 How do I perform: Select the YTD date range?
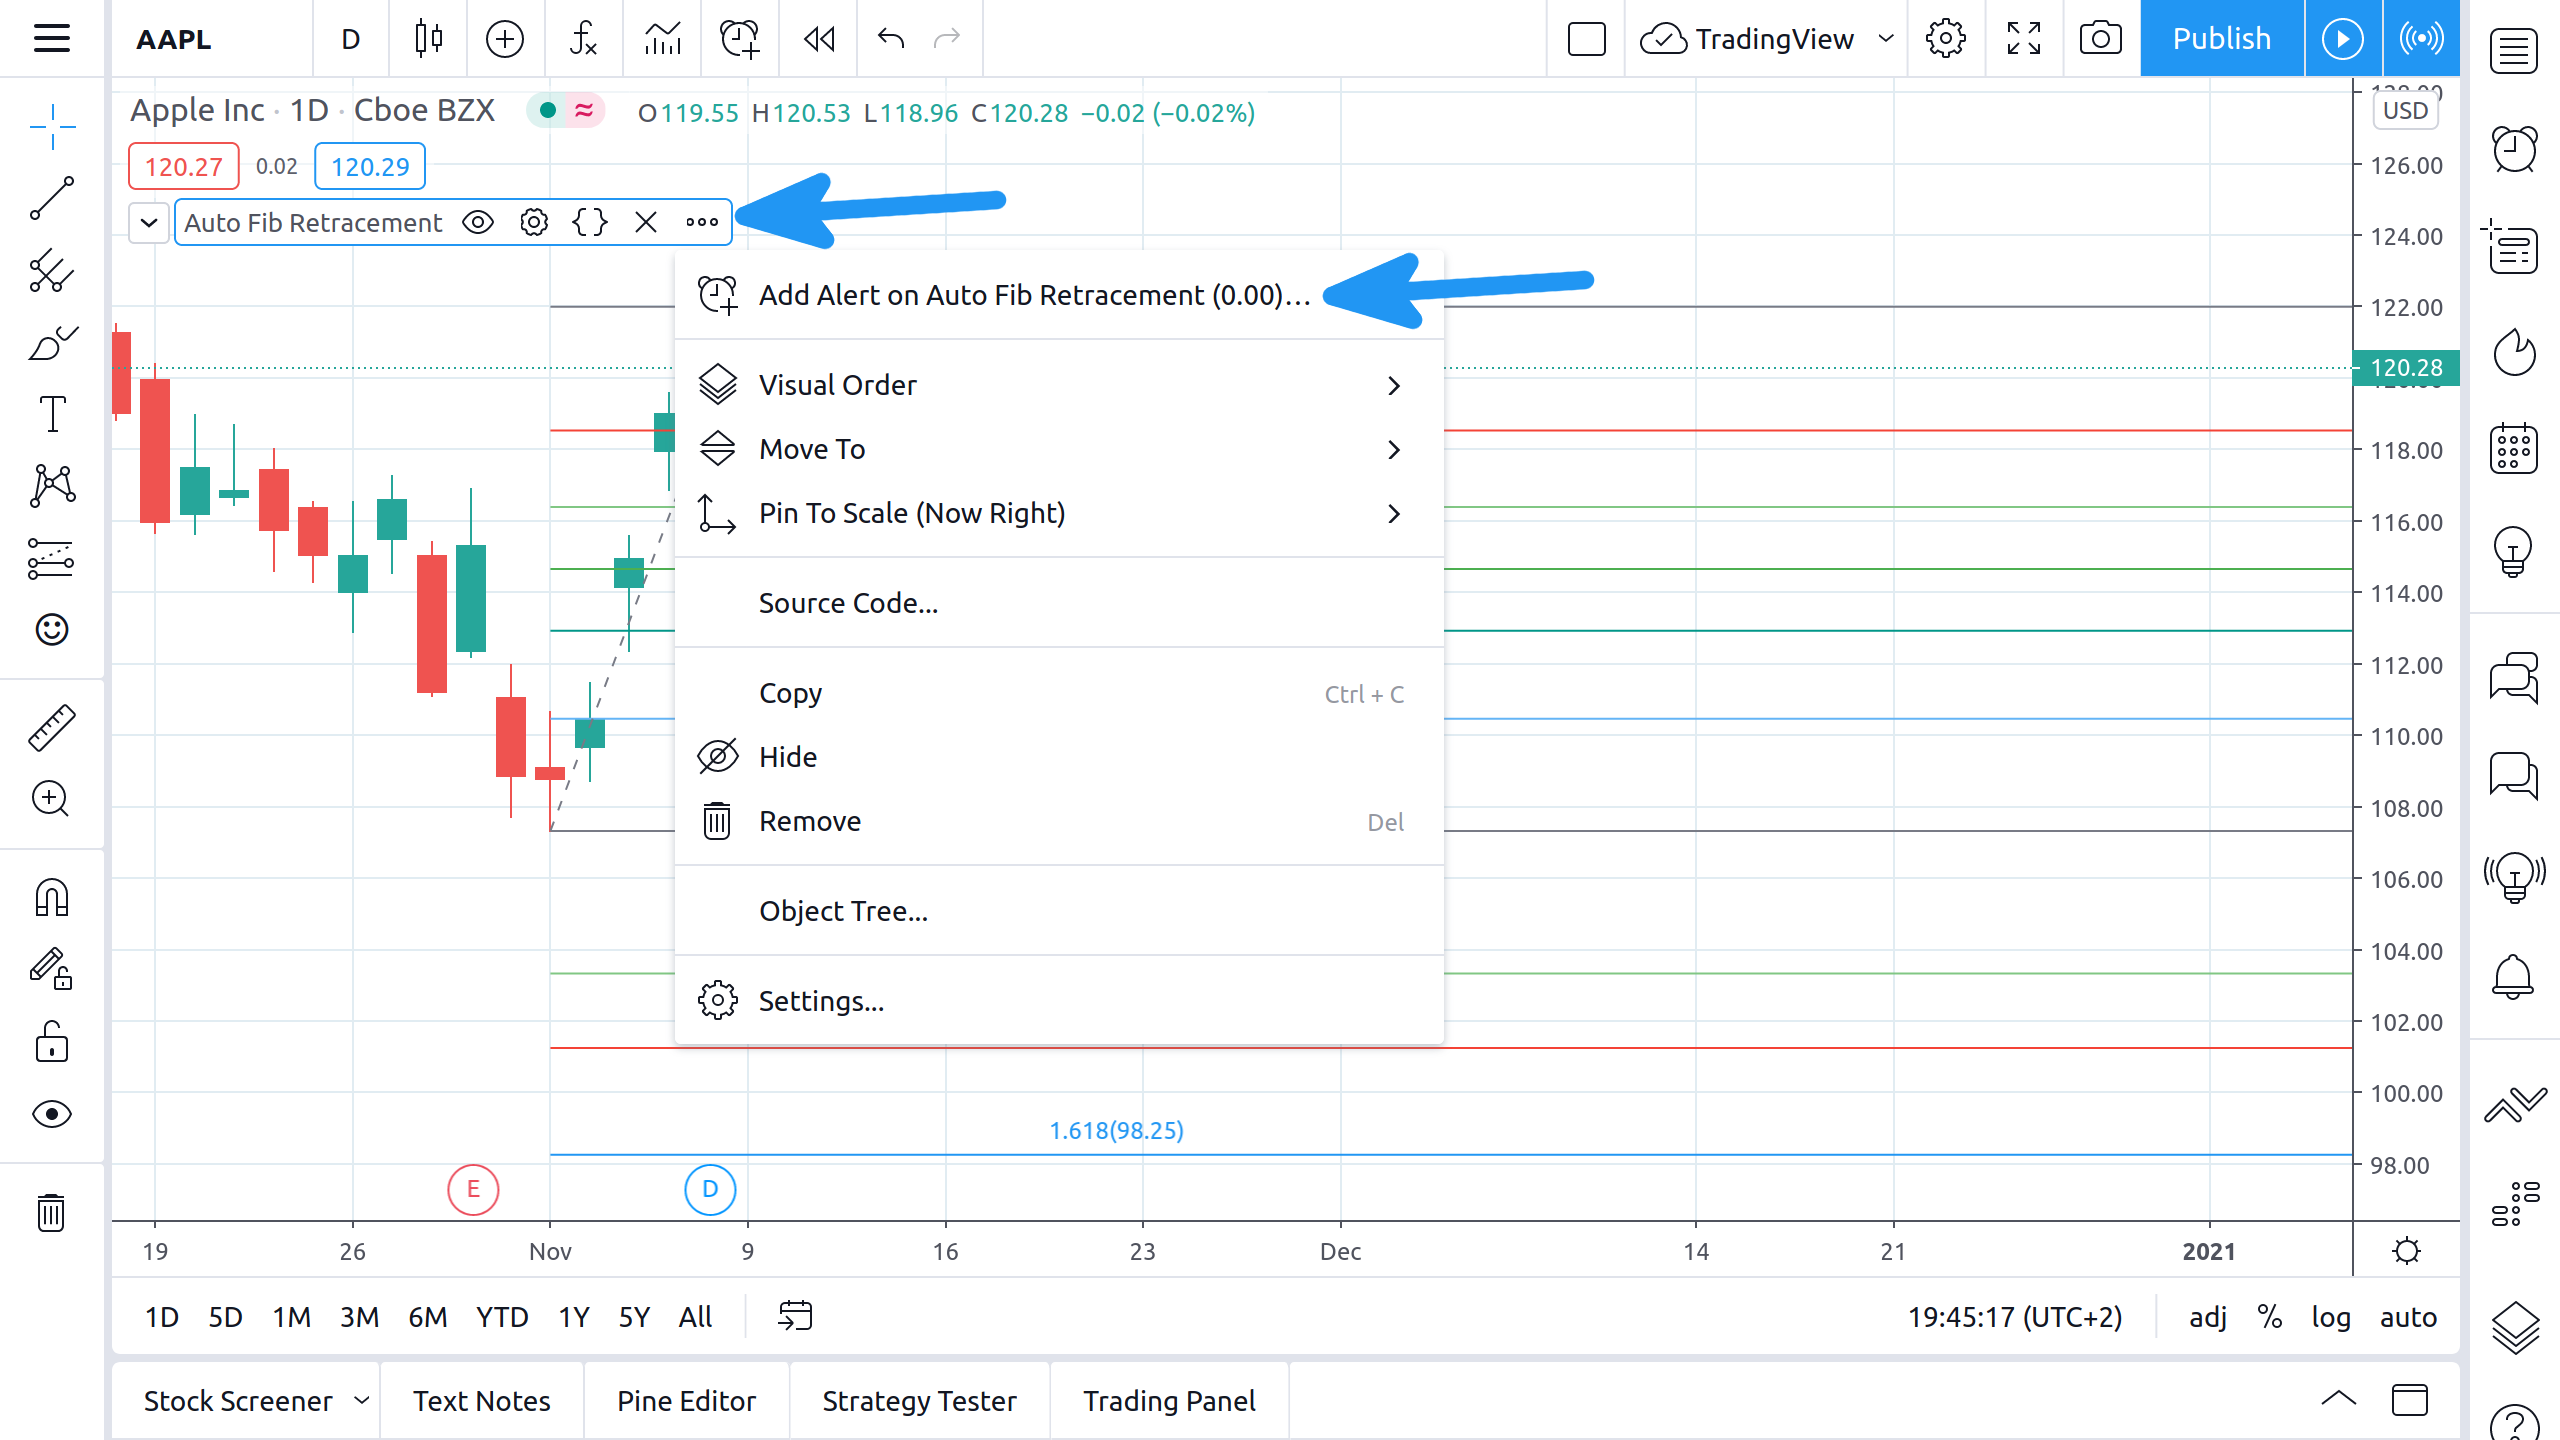[502, 1317]
